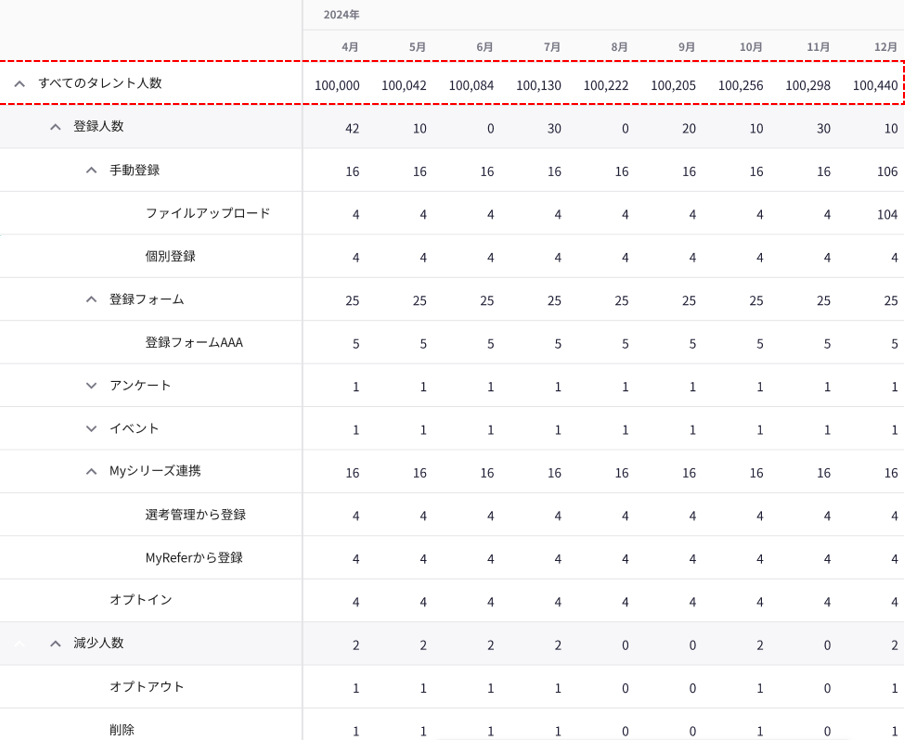
Task: Expand the イベント row
Action: coord(91,428)
